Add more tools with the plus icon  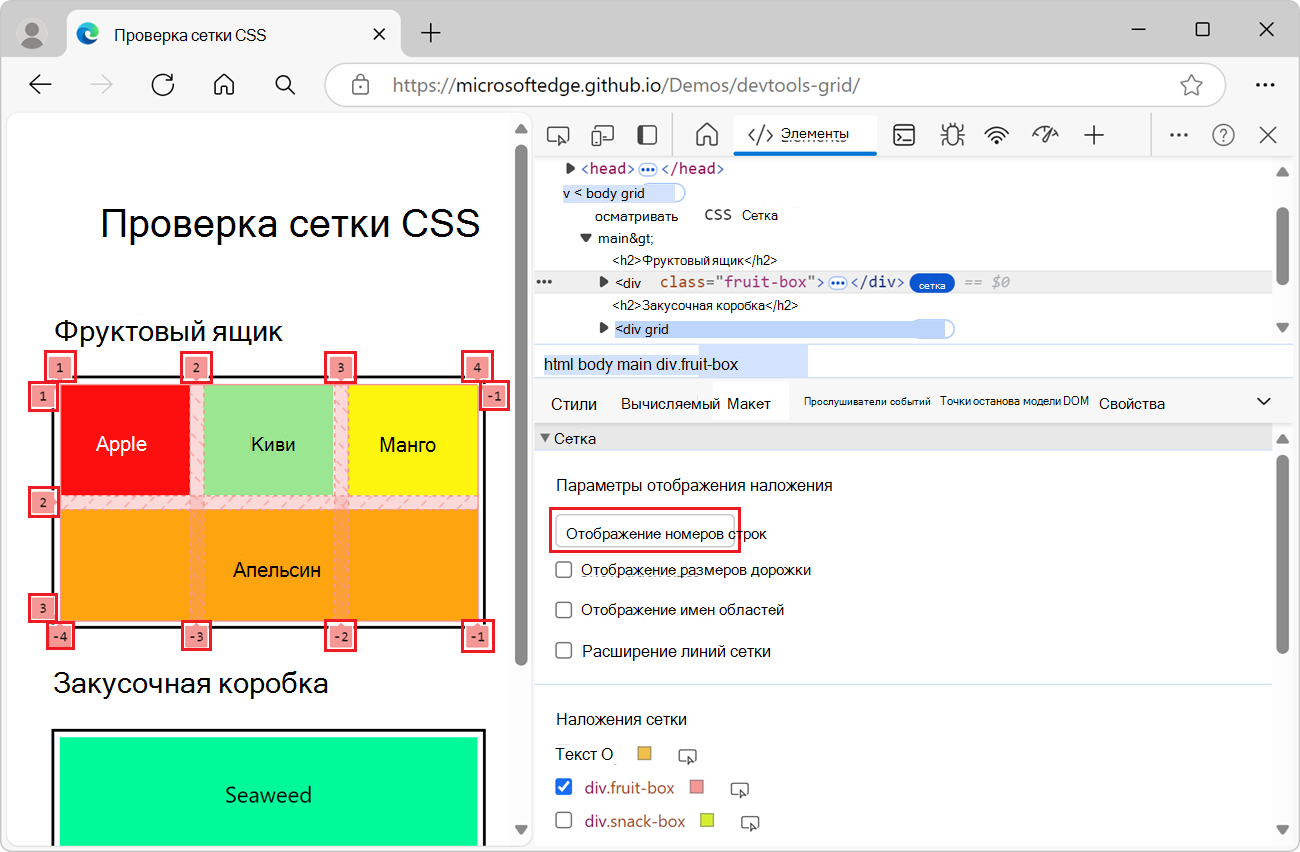1094,134
